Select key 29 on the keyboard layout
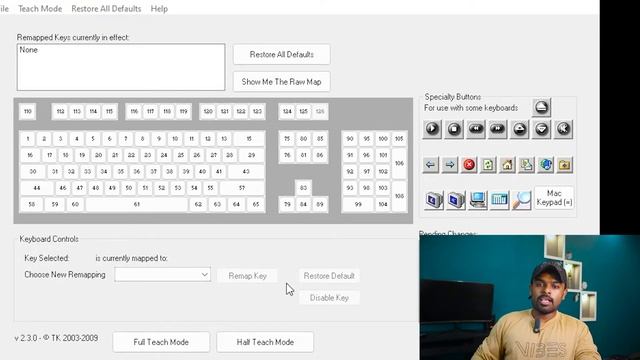 [x=251, y=155]
